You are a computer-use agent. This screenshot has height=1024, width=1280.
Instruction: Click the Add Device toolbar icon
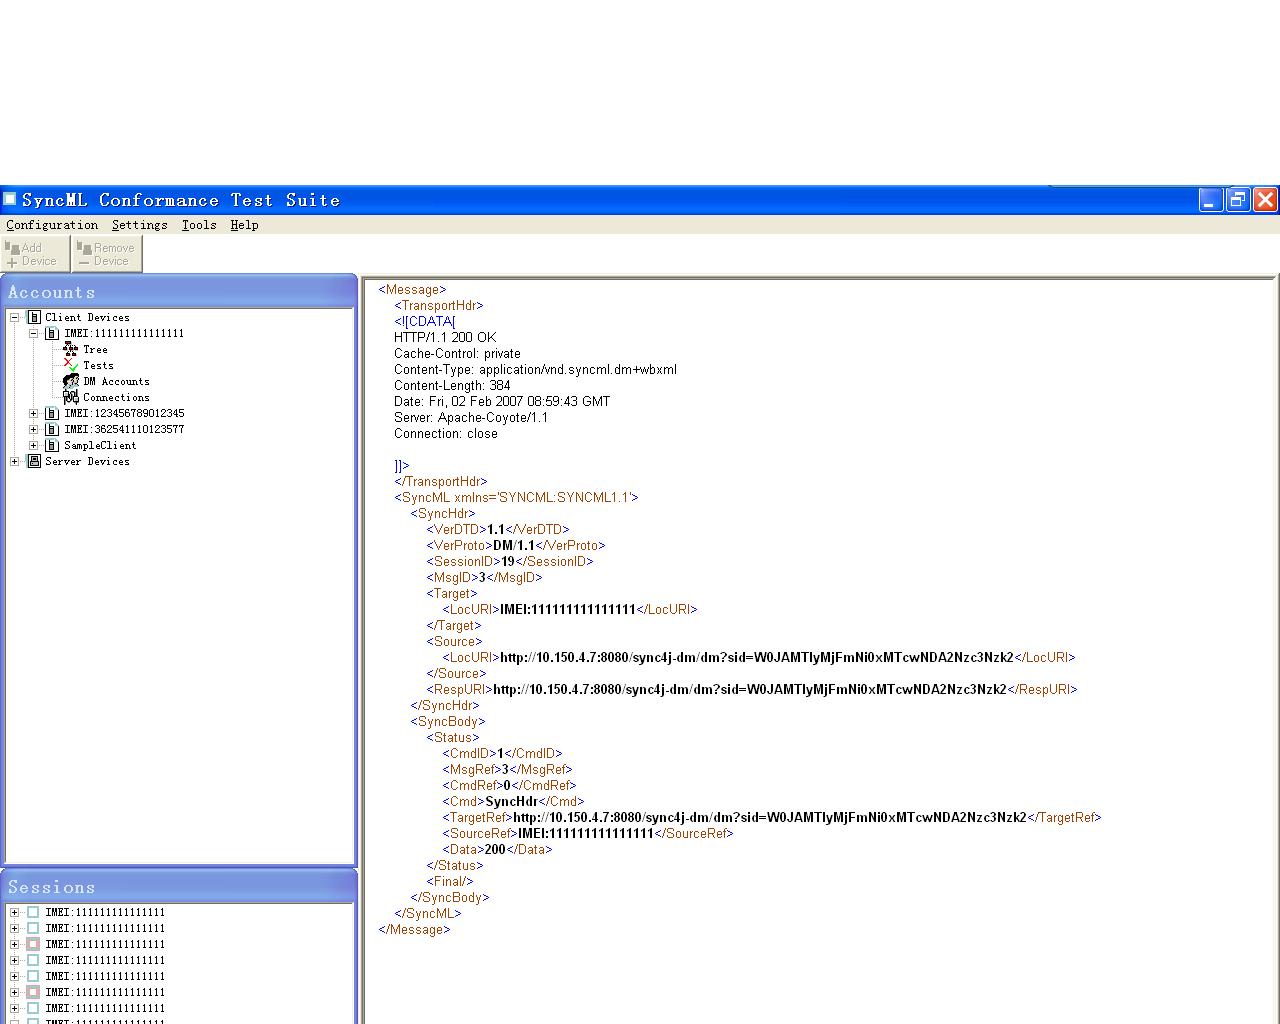click(x=35, y=254)
